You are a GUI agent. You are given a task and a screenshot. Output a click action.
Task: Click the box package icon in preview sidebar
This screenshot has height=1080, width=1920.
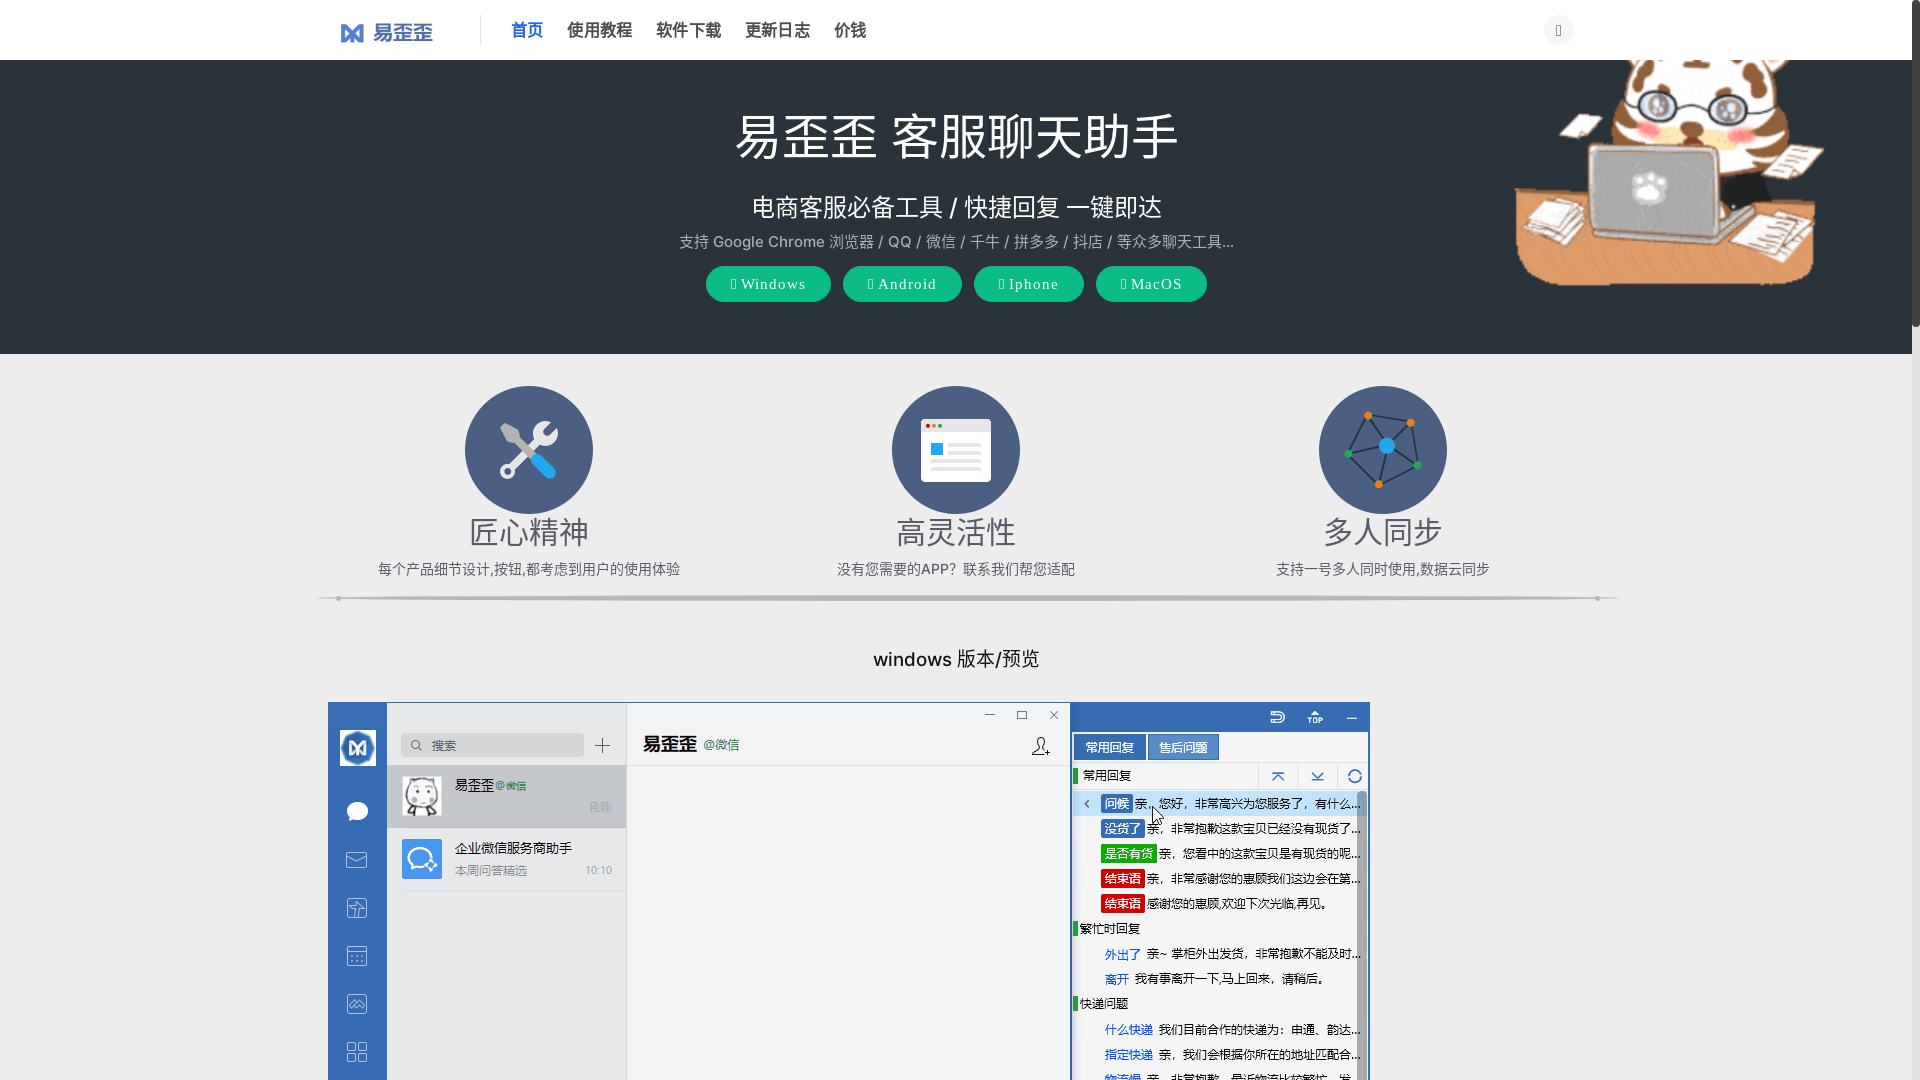pyautogui.click(x=357, y=908)
